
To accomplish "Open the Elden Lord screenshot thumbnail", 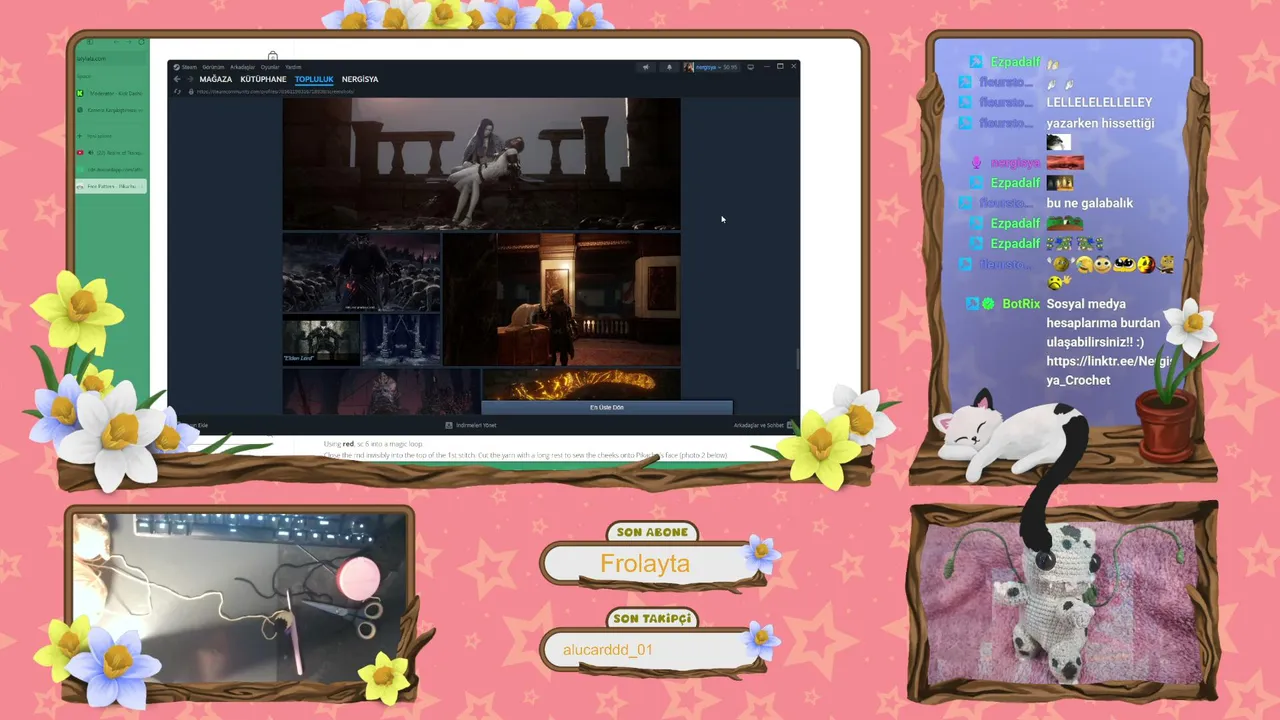I will point(321,341).
